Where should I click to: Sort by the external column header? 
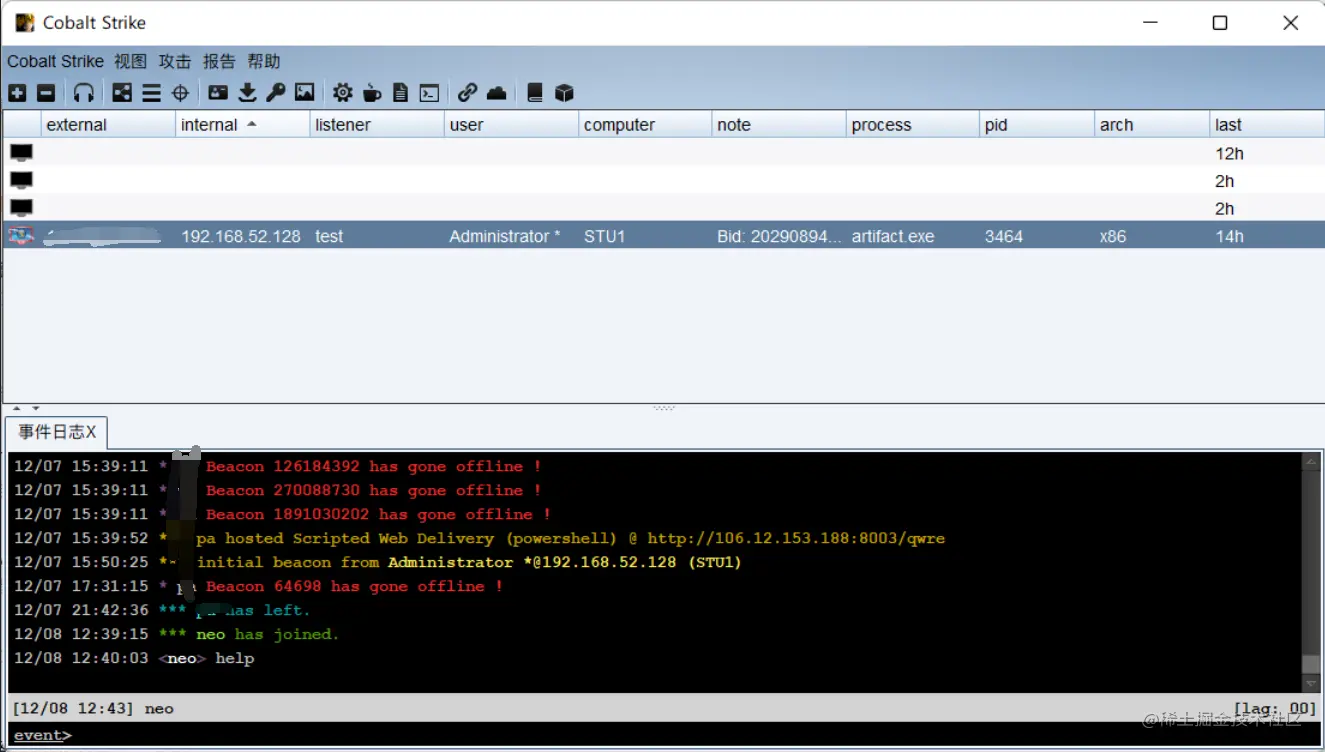coord(107,125)
